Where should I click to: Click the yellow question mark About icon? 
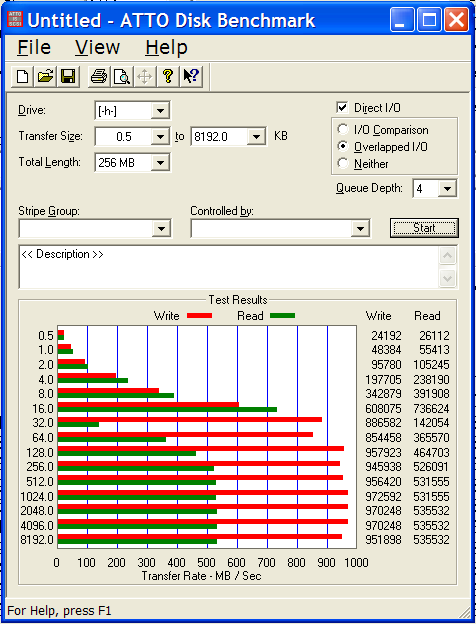[x=168, y=76]
